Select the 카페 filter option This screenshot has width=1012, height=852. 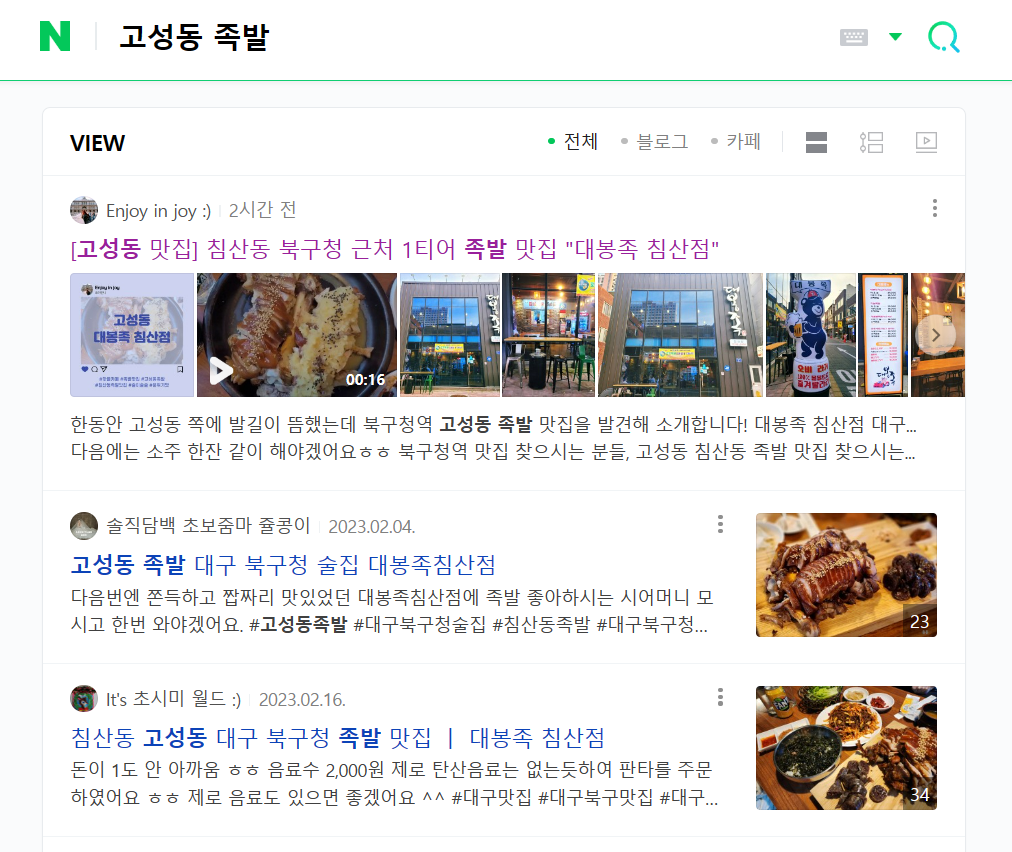point(736,141)
